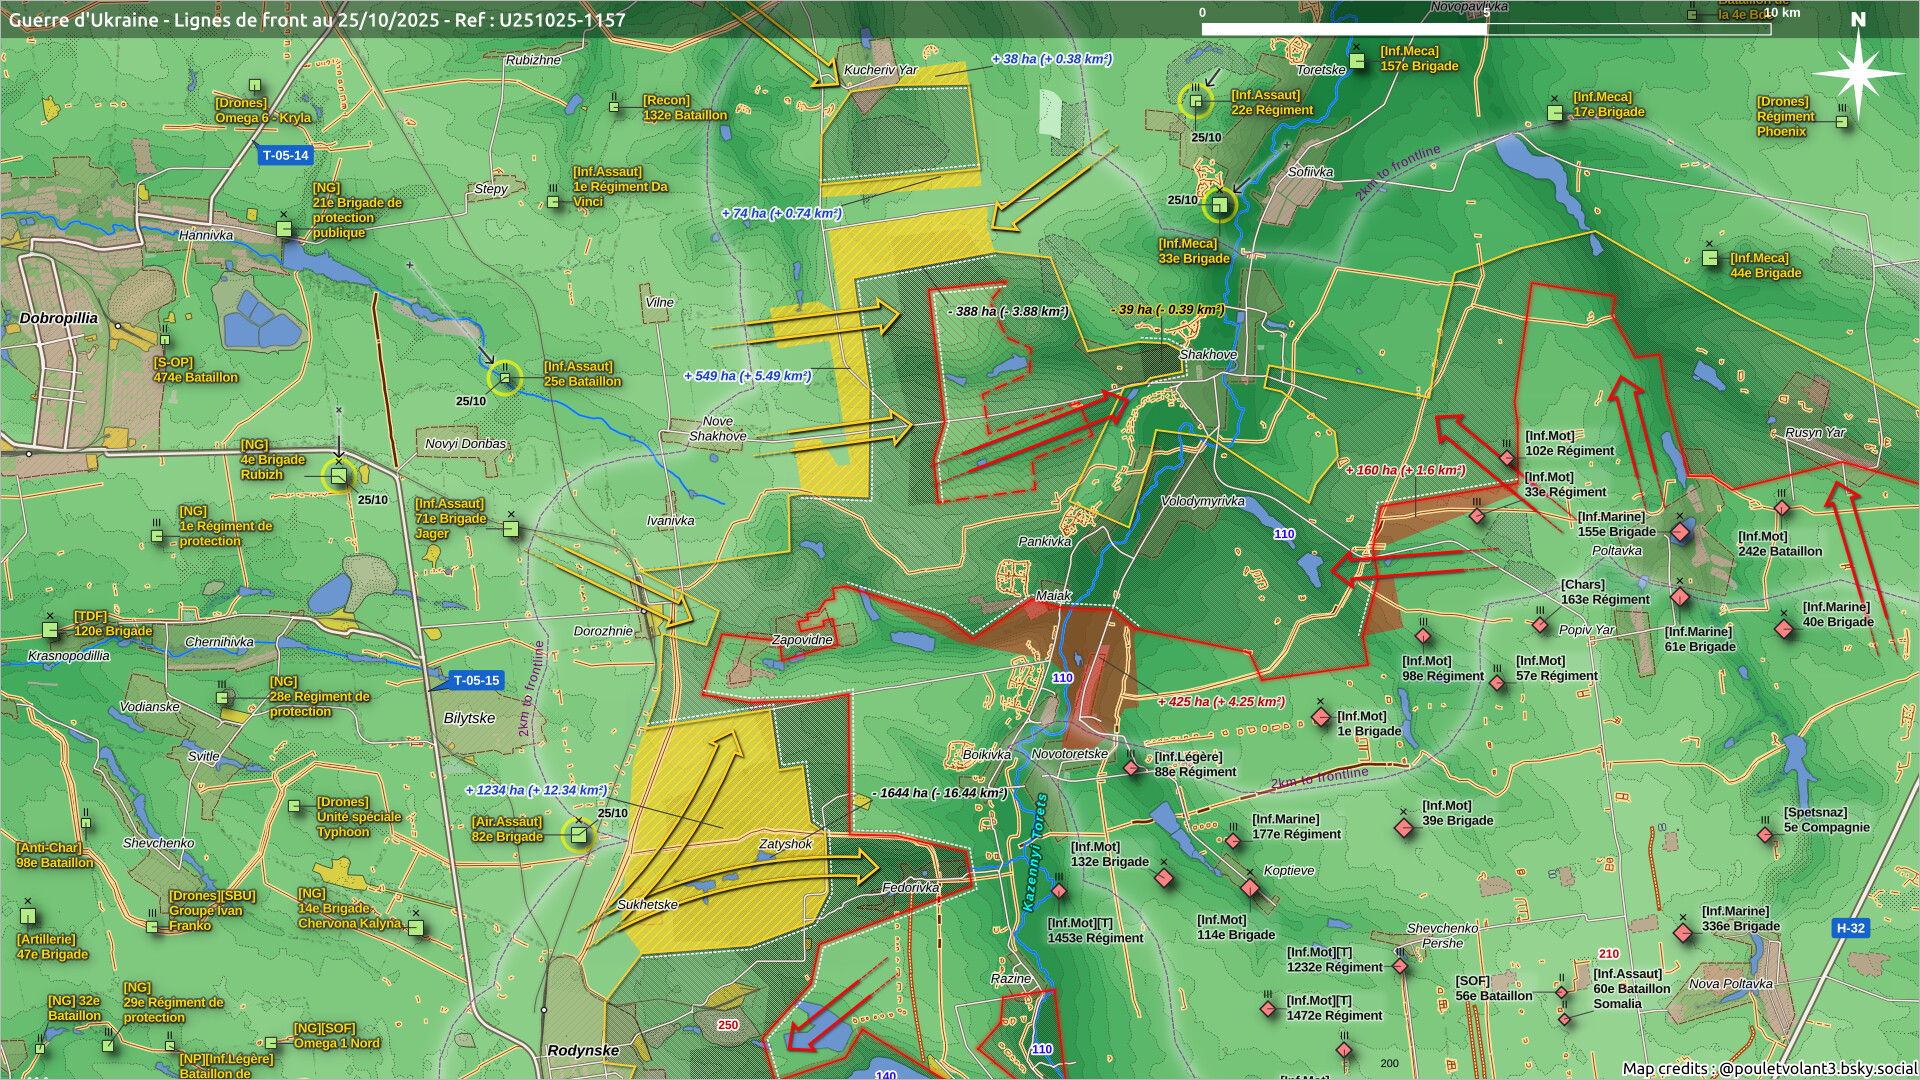Click the +1234 ha area gain annotation
The width and height of the screenshot is (1920, 1080).
[536, 790]
